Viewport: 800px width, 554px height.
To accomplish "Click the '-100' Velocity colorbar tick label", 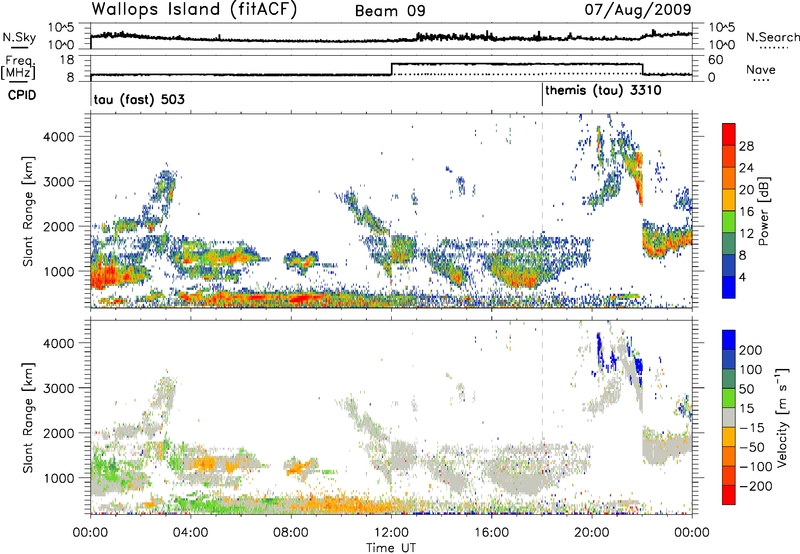I will coord(756,466).
